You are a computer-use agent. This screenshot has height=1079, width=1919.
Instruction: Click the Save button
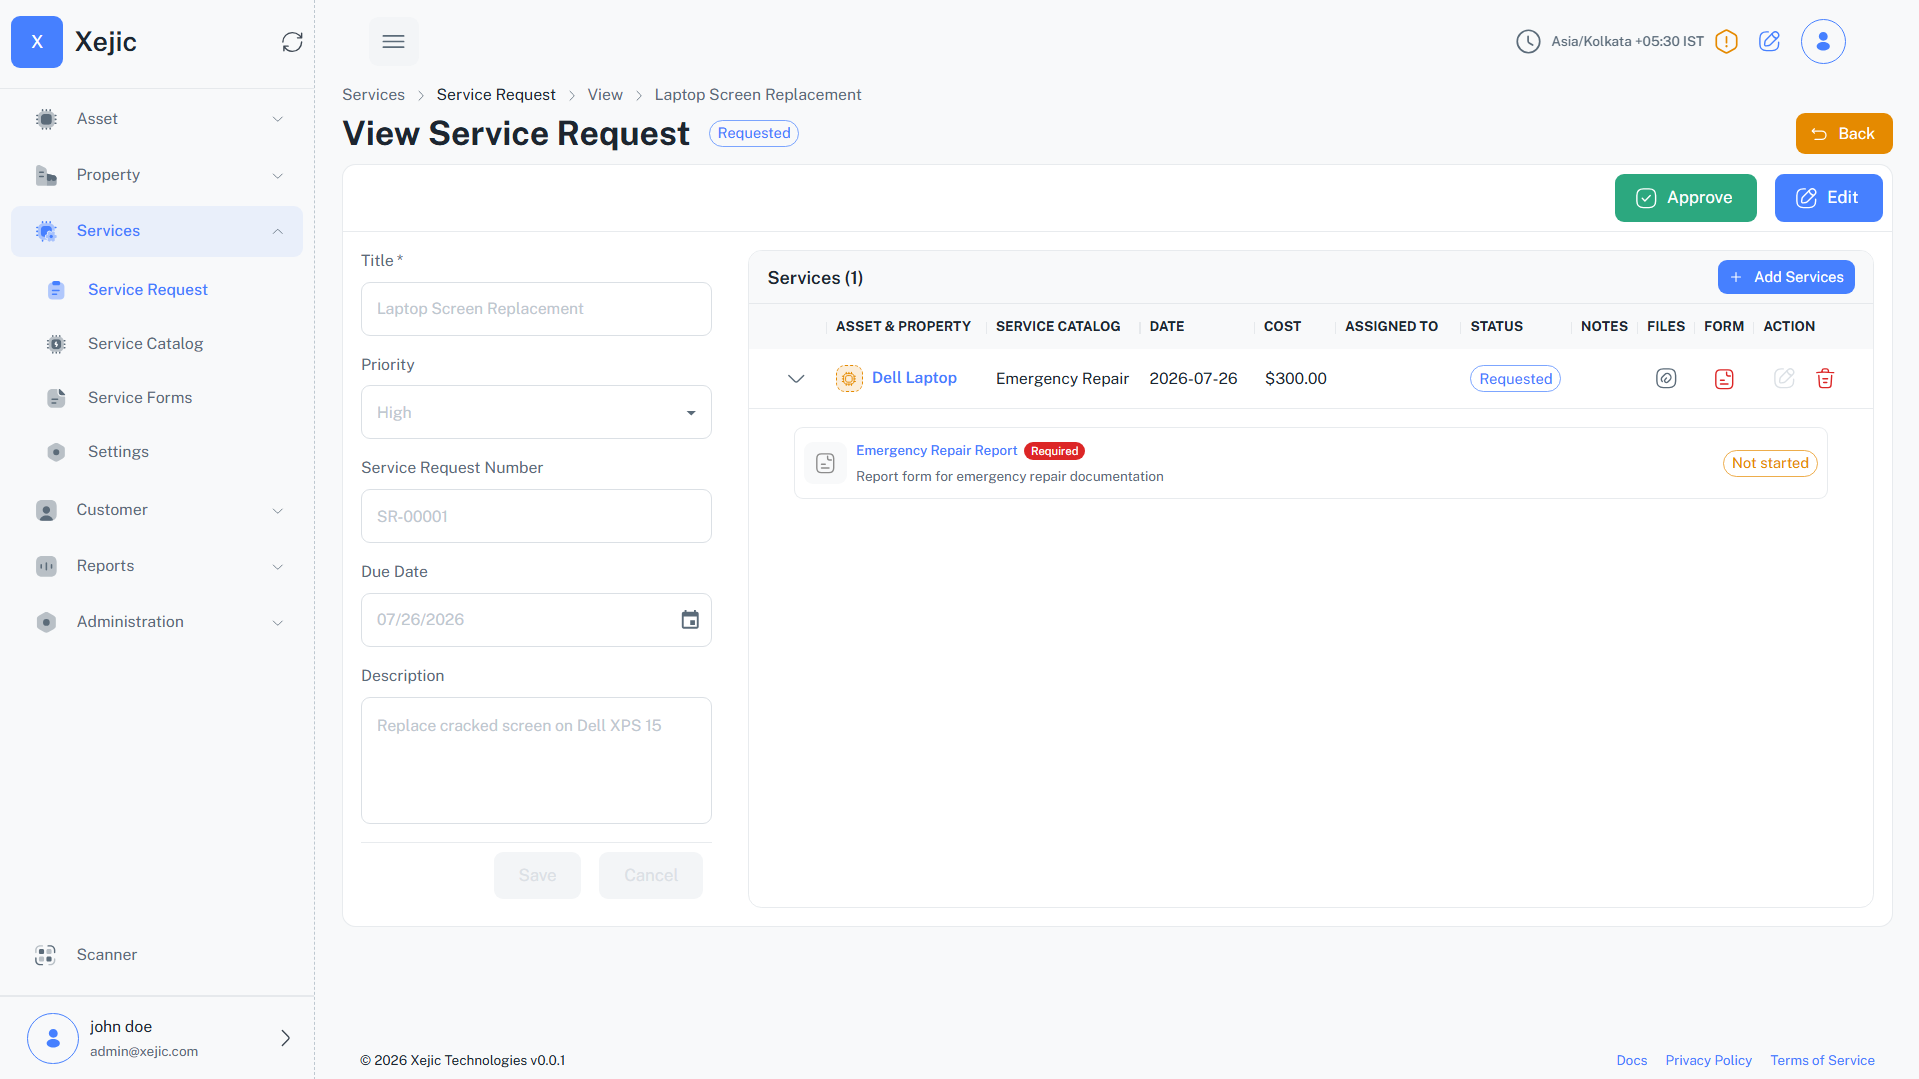[537, 876]
